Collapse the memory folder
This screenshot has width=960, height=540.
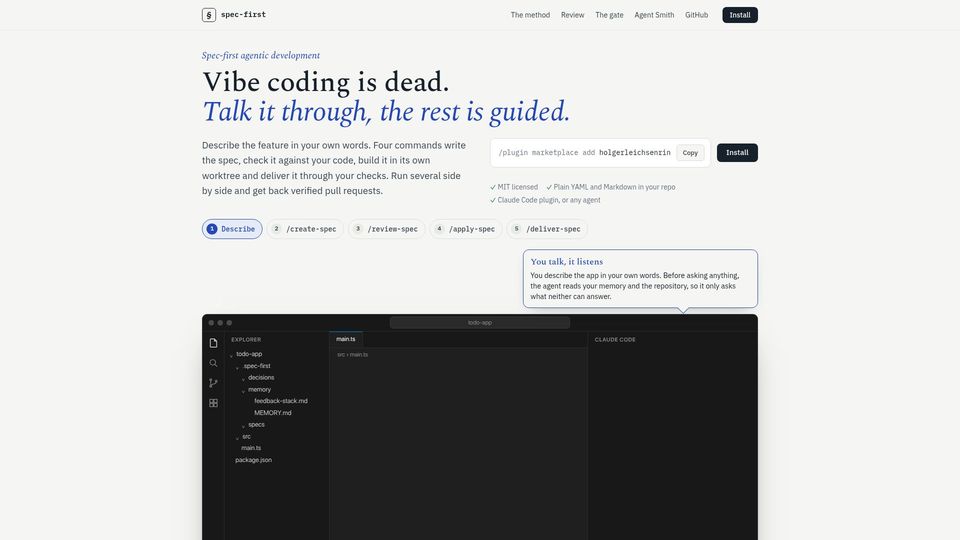pyautogui.click(x=259, y=389)
